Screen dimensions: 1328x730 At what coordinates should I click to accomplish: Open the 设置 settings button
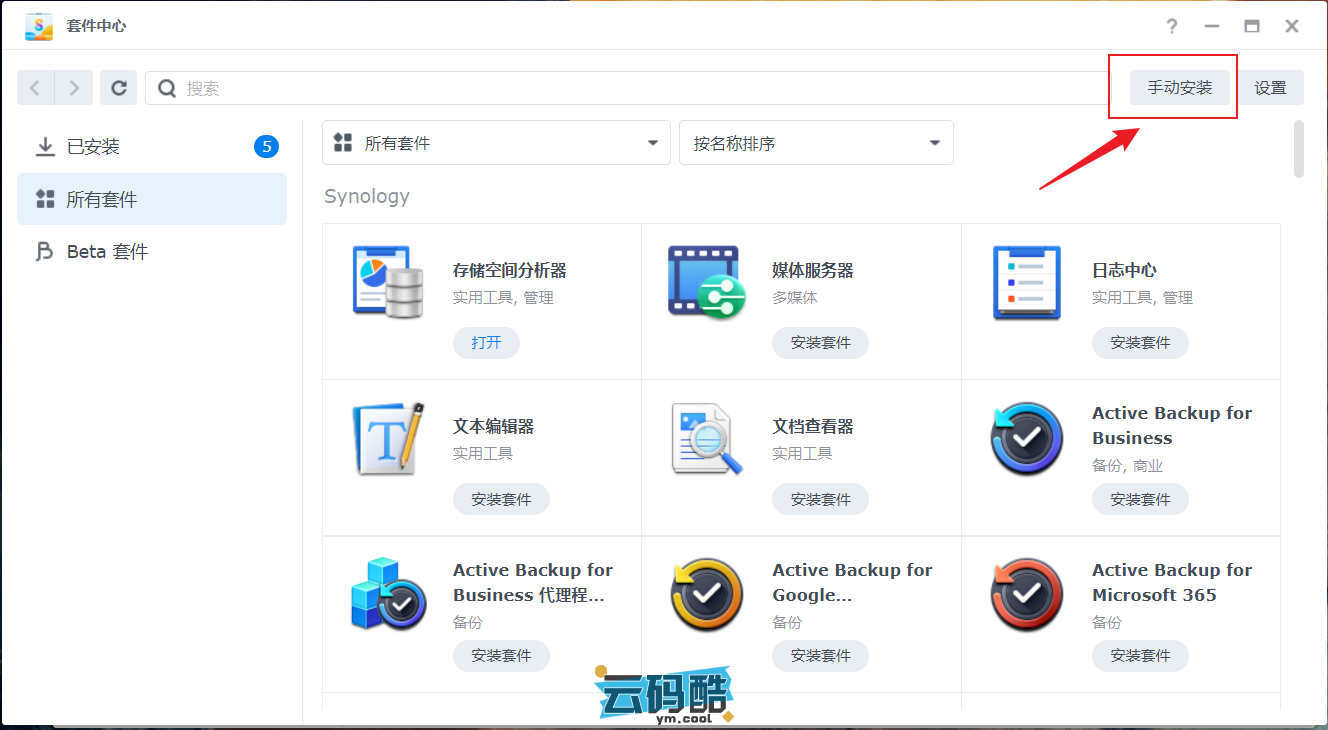click(1270, 88)
